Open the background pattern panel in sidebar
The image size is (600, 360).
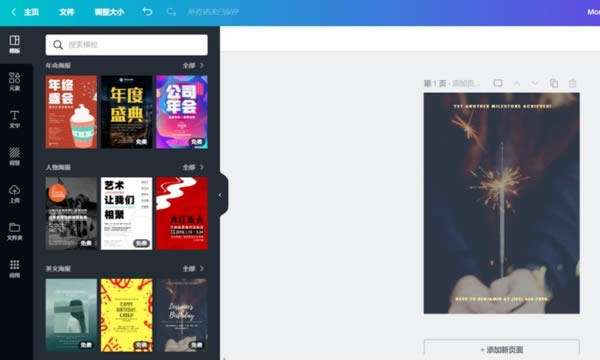15,156
